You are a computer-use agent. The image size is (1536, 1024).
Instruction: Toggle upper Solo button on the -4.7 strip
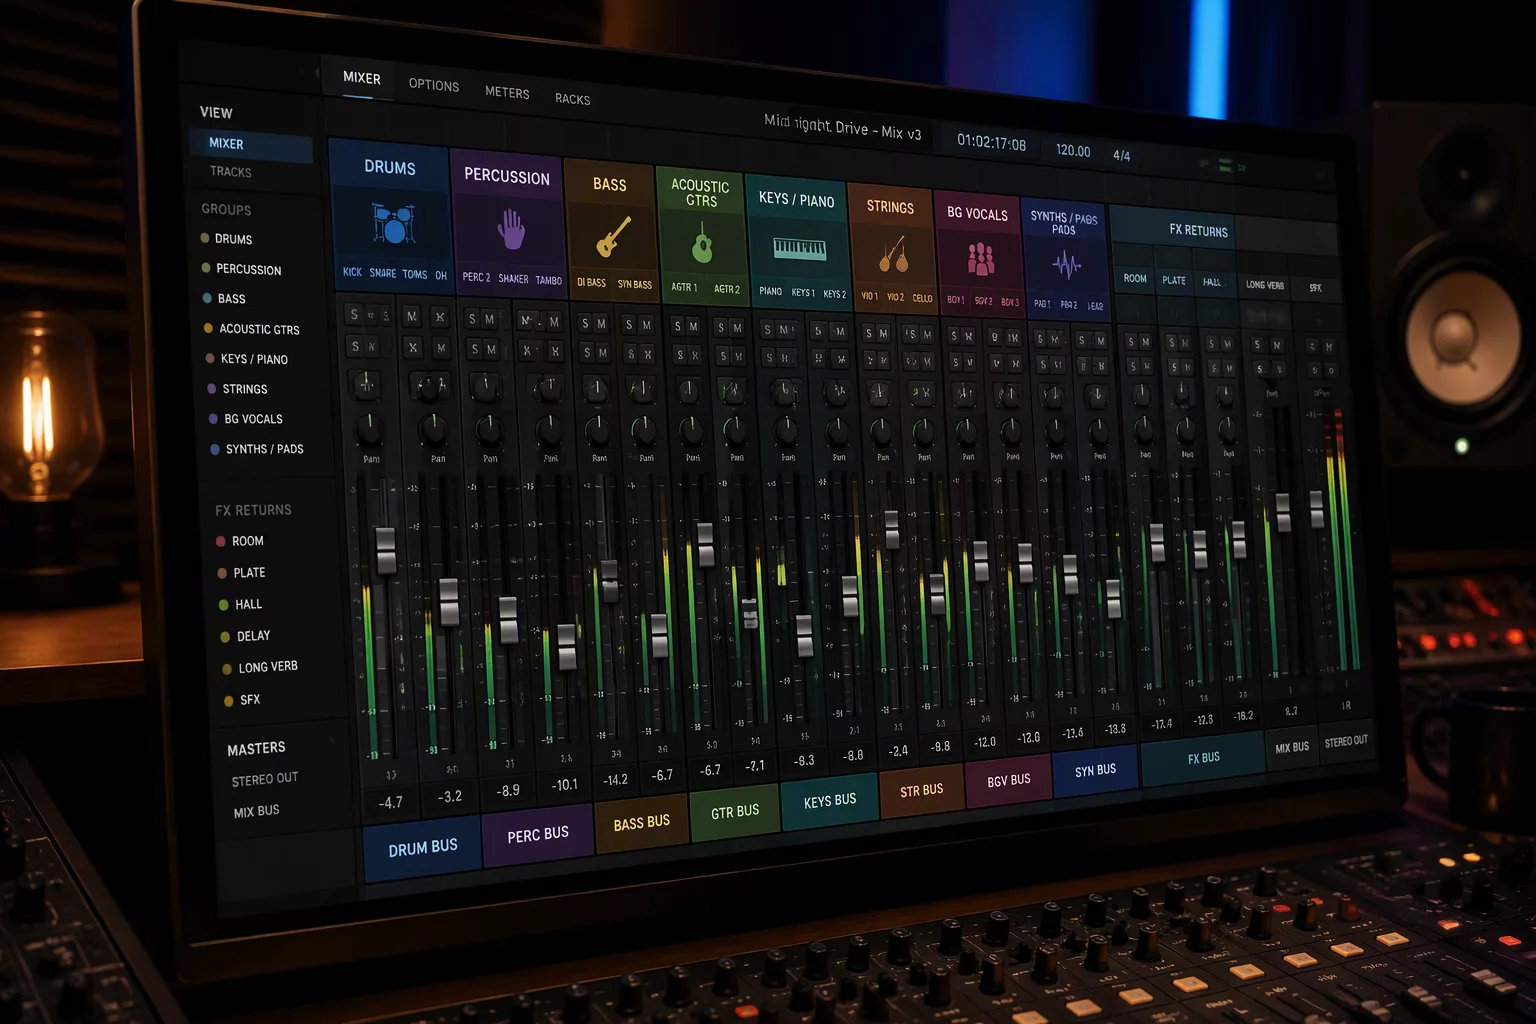pyautogui.click(x=354, y=315)
